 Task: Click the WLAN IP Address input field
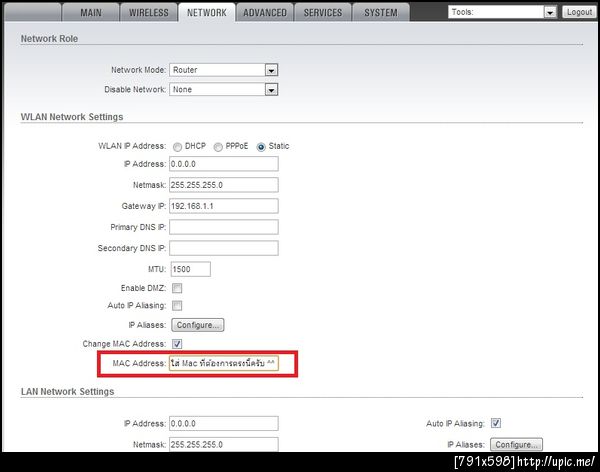coord(224,164)
